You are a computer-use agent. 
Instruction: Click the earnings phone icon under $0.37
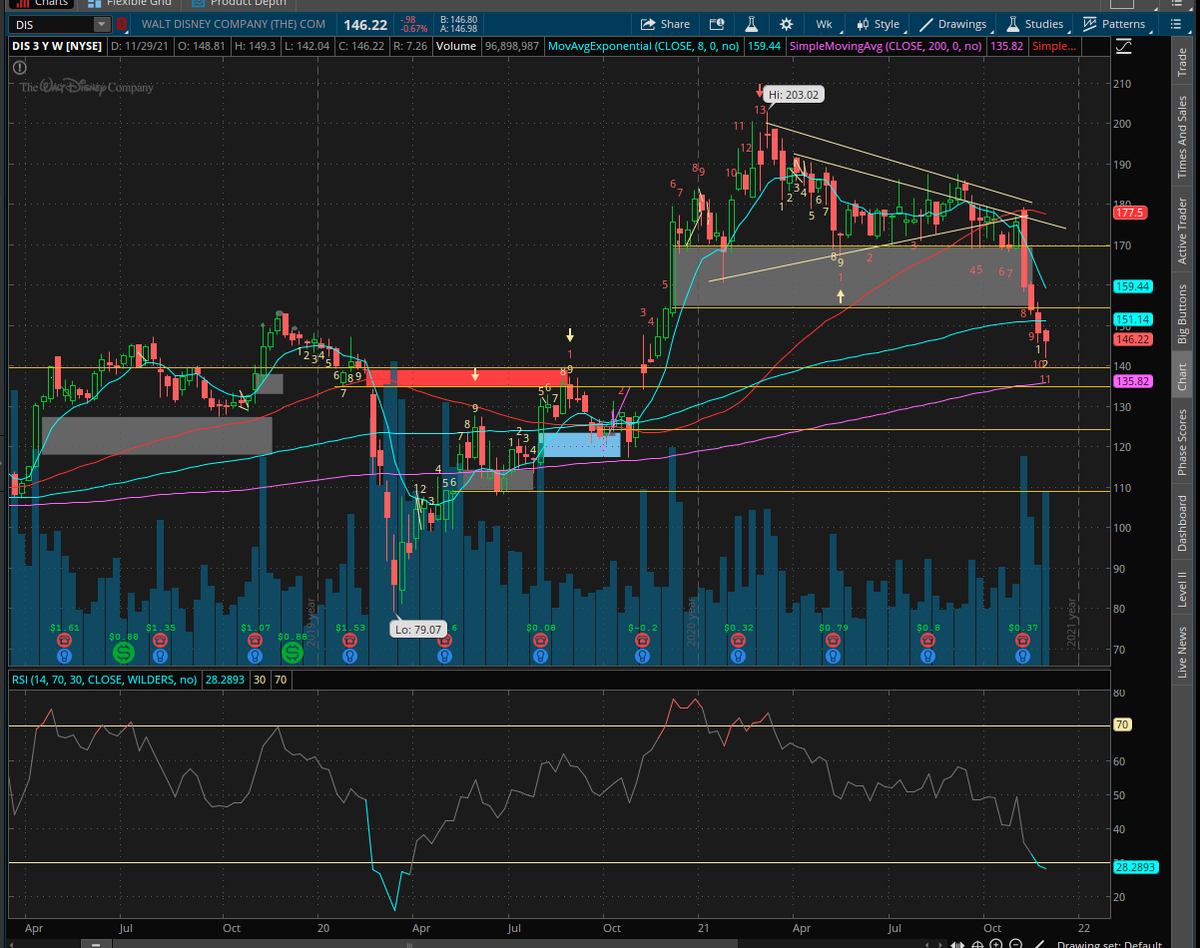coord(1022,641)
